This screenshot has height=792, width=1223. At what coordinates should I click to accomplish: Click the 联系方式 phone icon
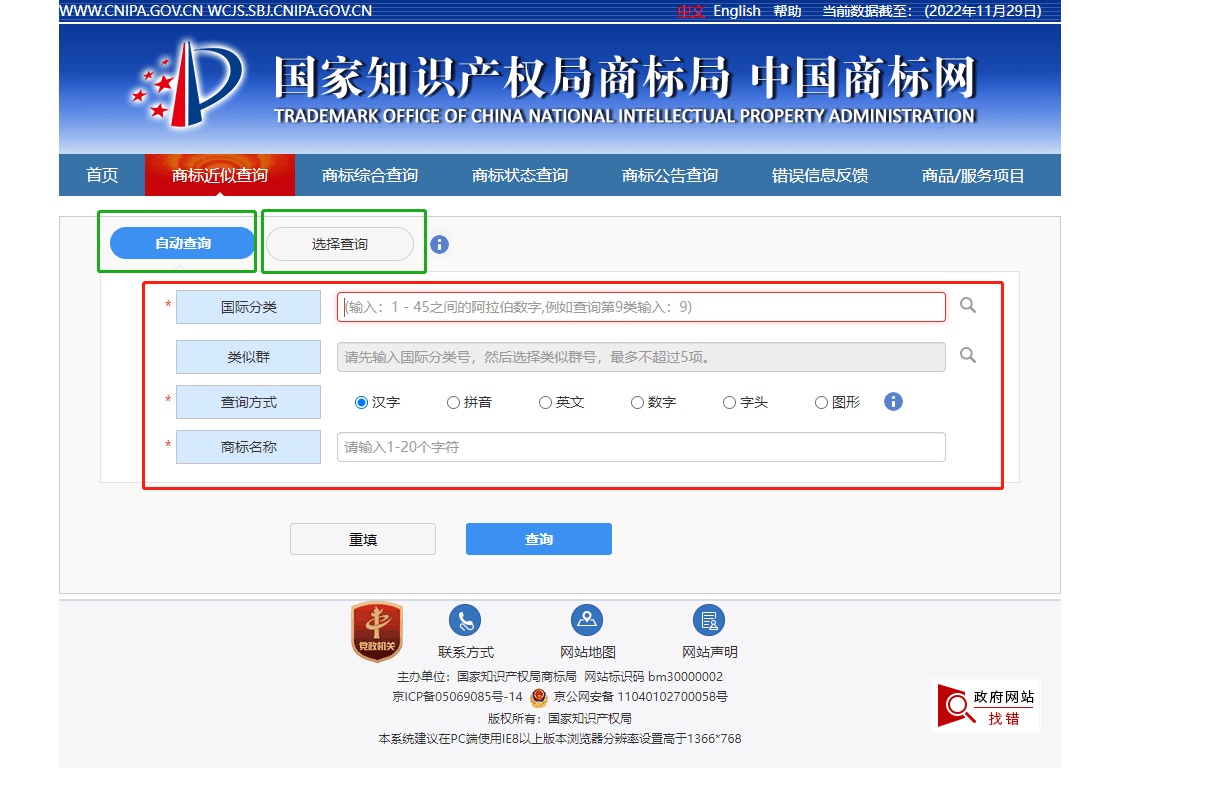point(465,620)
